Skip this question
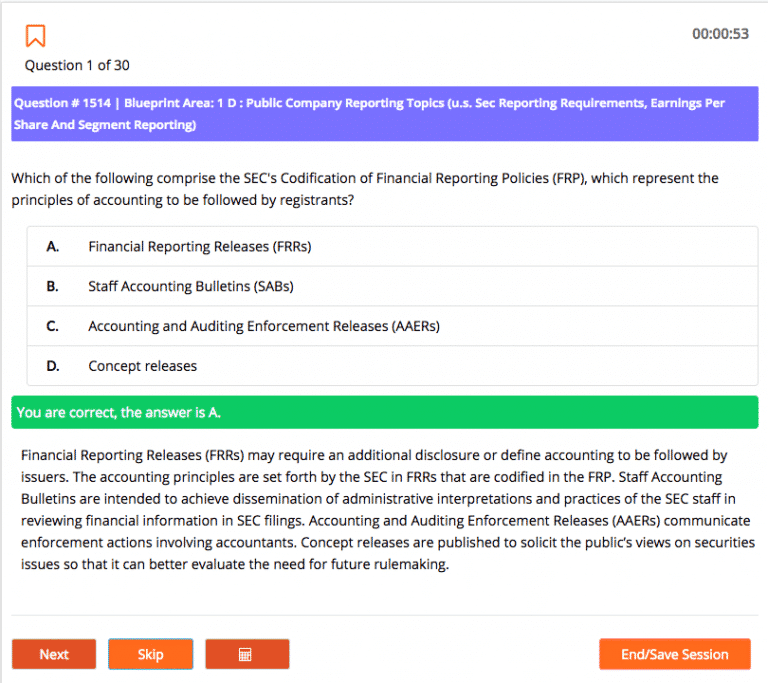Image resolution: width=768 pixels, height=683 pixels. [150, 654]
